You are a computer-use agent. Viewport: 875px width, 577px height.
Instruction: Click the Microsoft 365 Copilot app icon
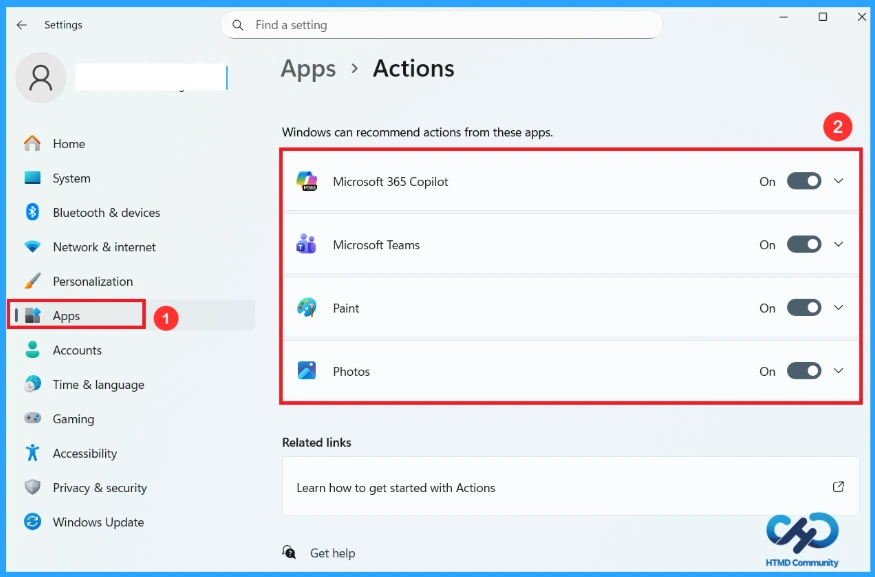click(307, 181)
